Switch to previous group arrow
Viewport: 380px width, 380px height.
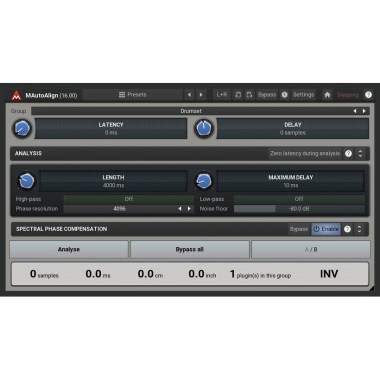click(x=355, y=111)
